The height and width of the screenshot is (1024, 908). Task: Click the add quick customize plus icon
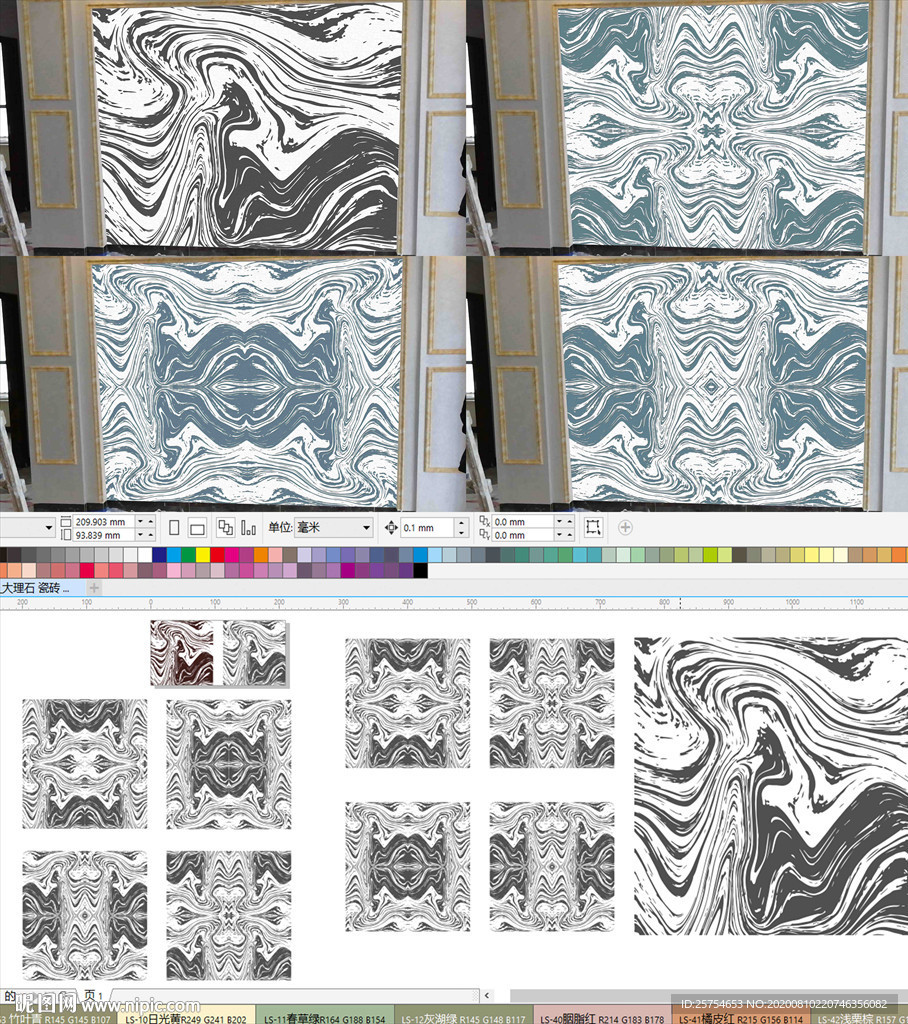click(x=625, y=527)
